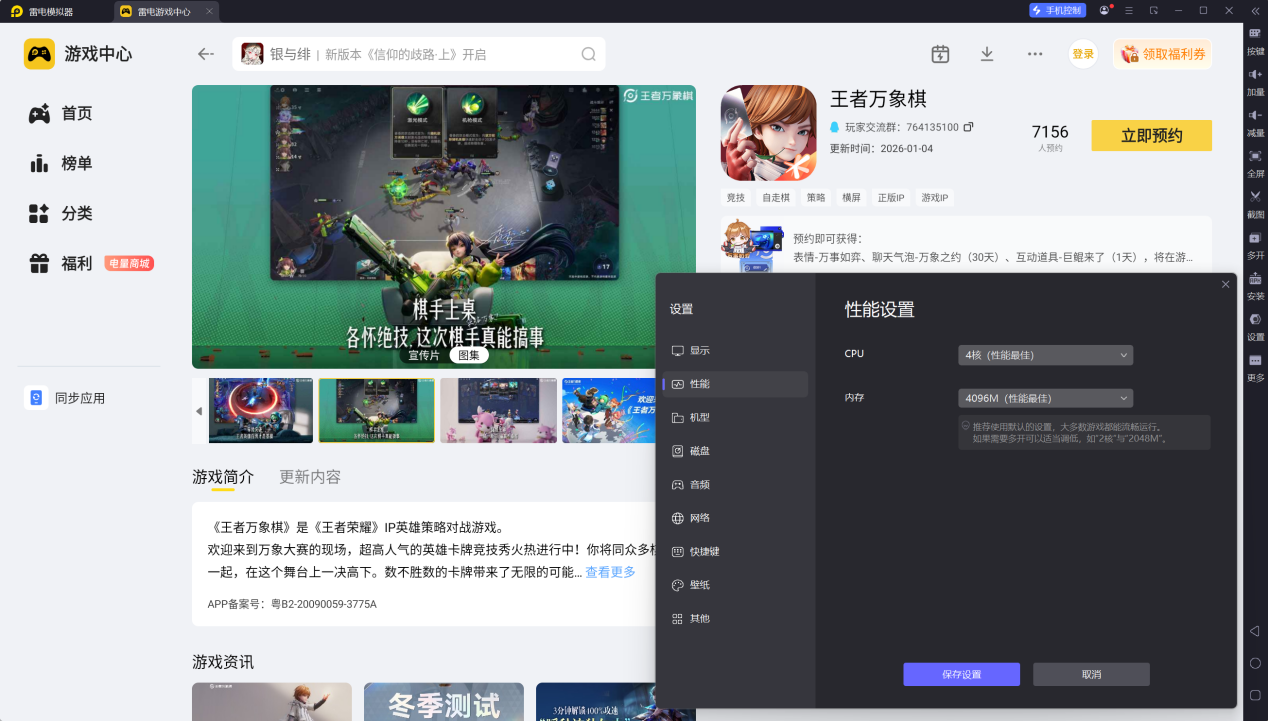Close the settings dialog with X
This screenshot has width=1268, height=721.
[1226, 285]
